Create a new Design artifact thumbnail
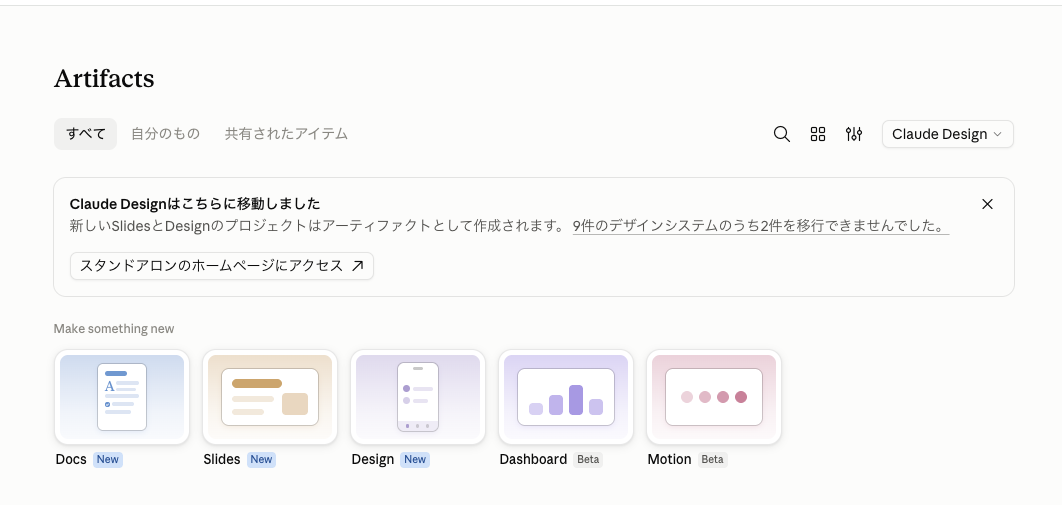 (418, 397)
